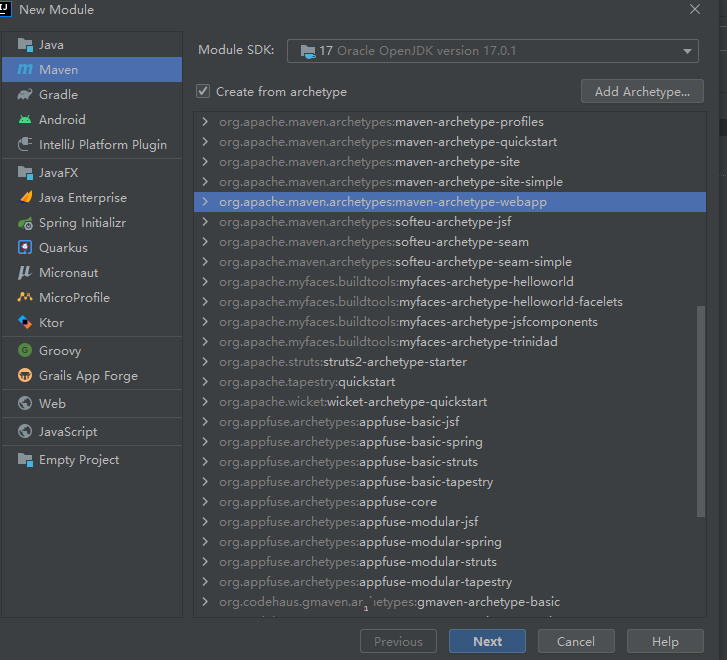This screenshot has width=727, height=660.
Task: Click the Quarkus icon
Action: [x=25, y=248]
